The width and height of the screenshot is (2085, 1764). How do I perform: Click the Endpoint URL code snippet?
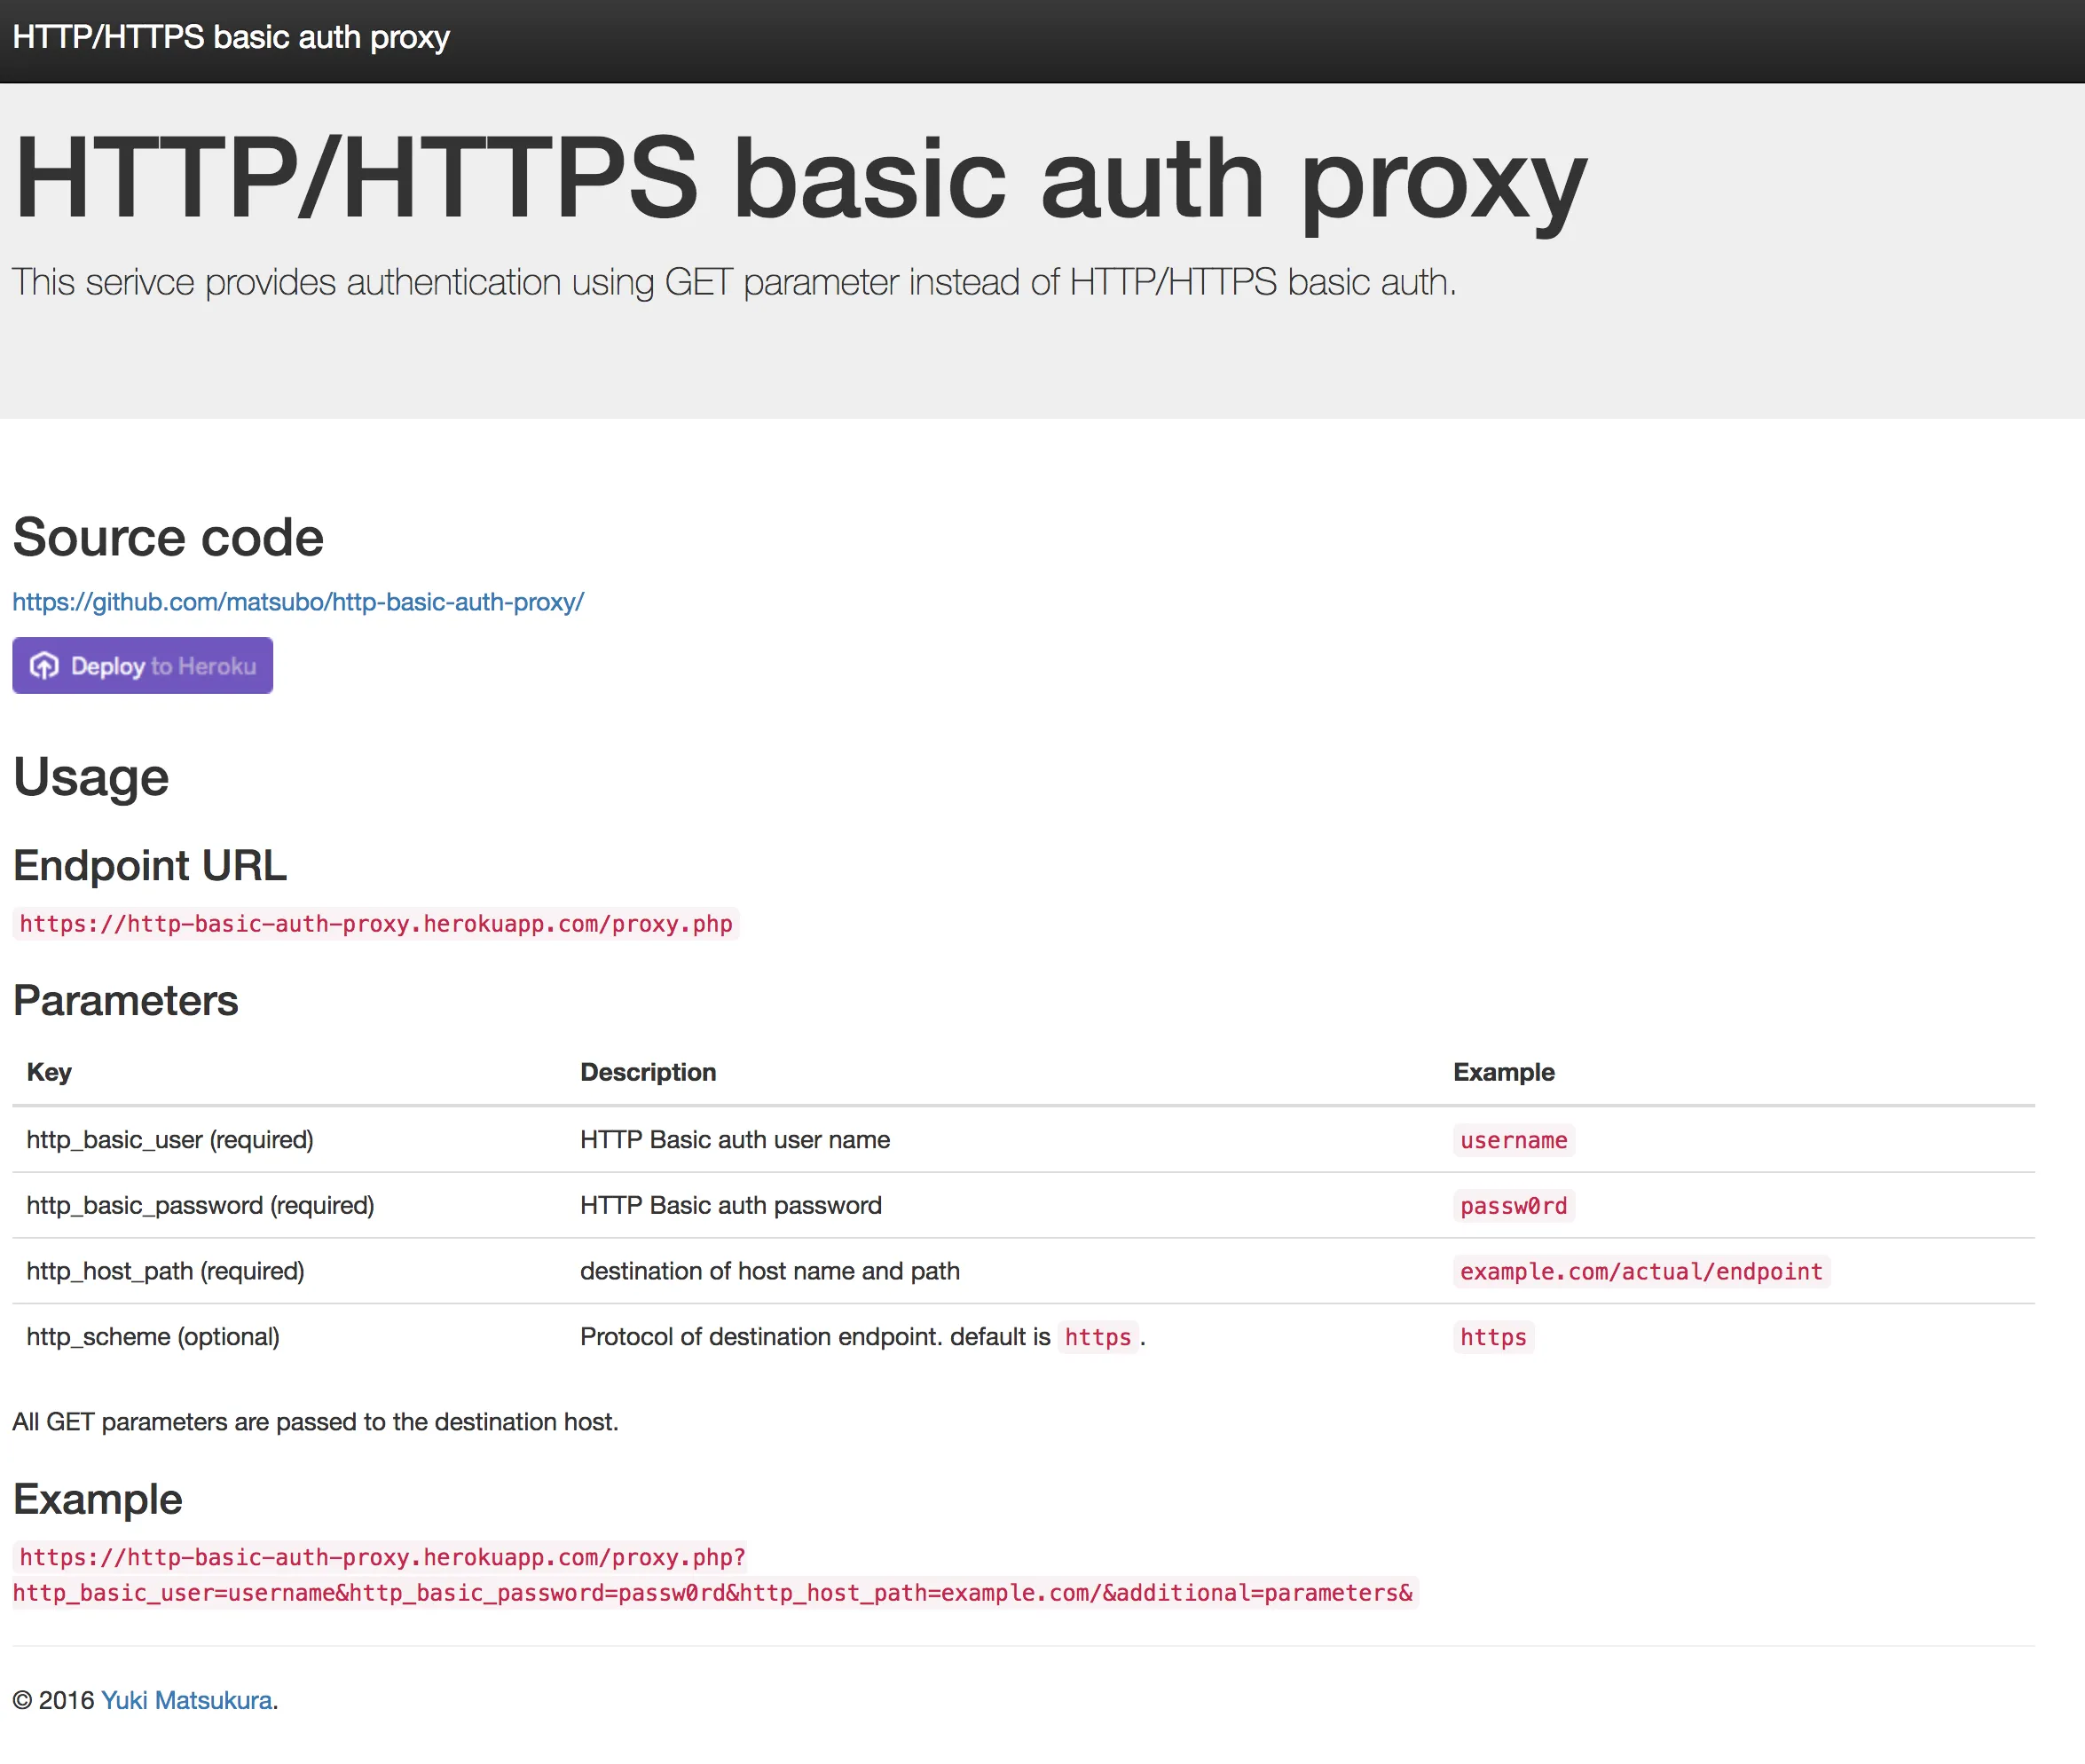click(376, 923)
